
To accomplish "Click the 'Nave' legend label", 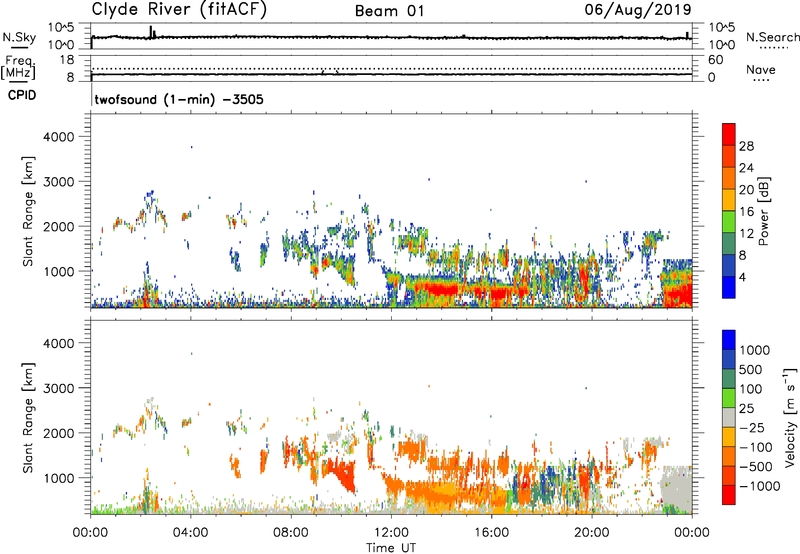I will (761, 70).
